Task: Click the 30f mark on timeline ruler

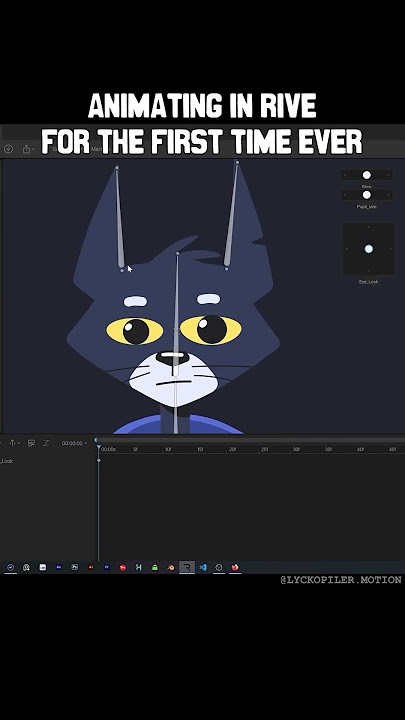Action: [x=297, y=450]
